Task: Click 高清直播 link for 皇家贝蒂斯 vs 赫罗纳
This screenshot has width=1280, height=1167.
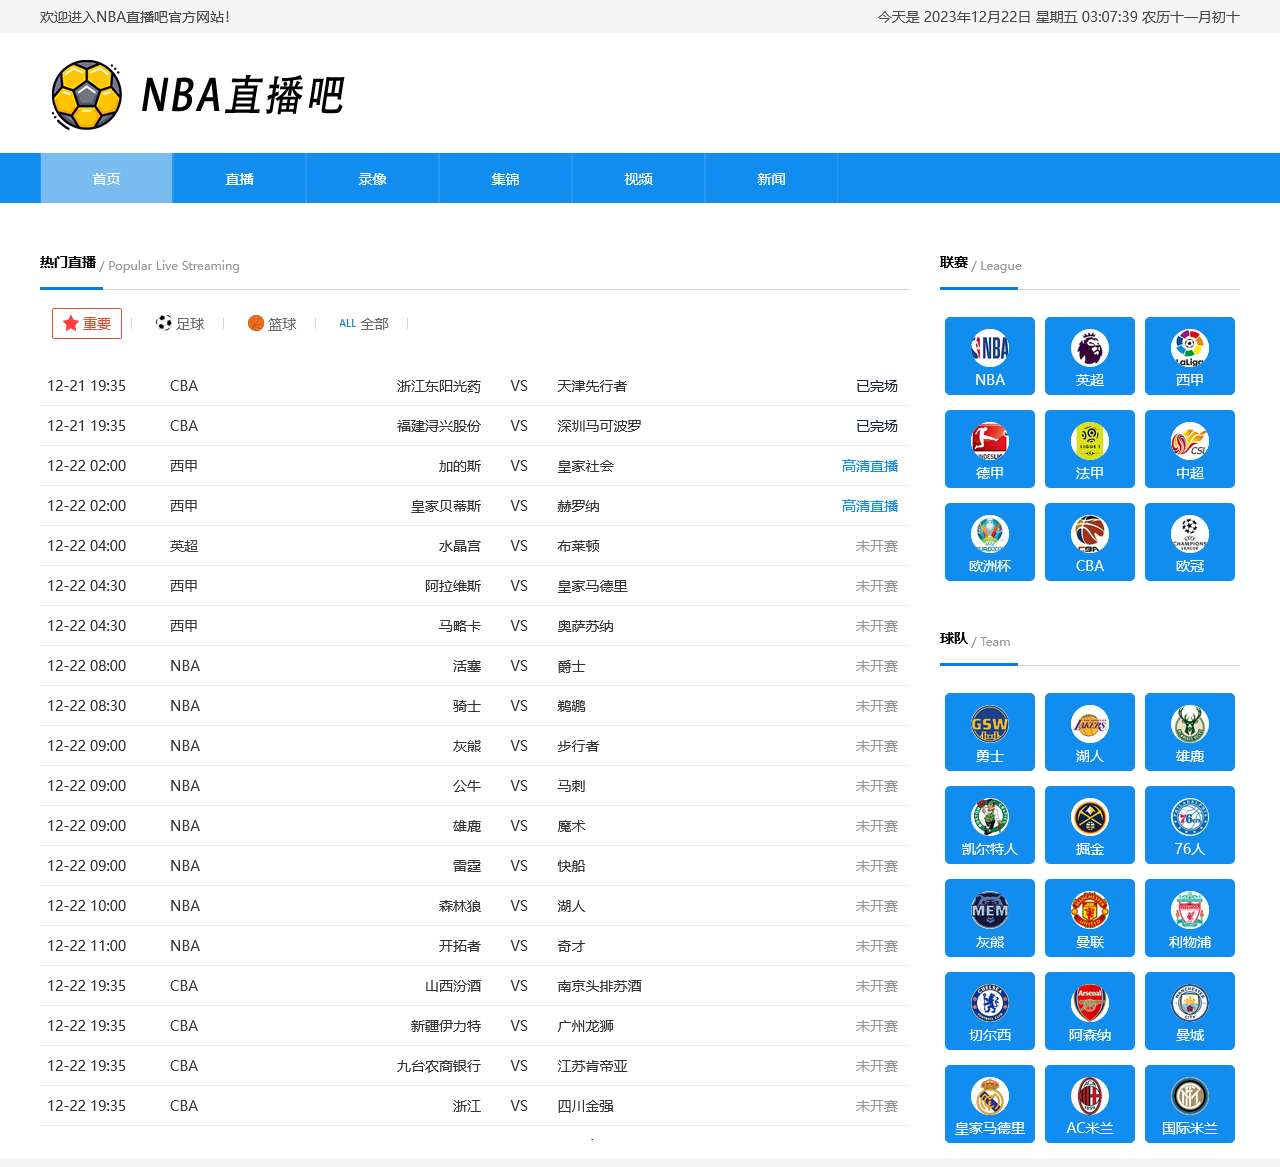Action: 869,506
